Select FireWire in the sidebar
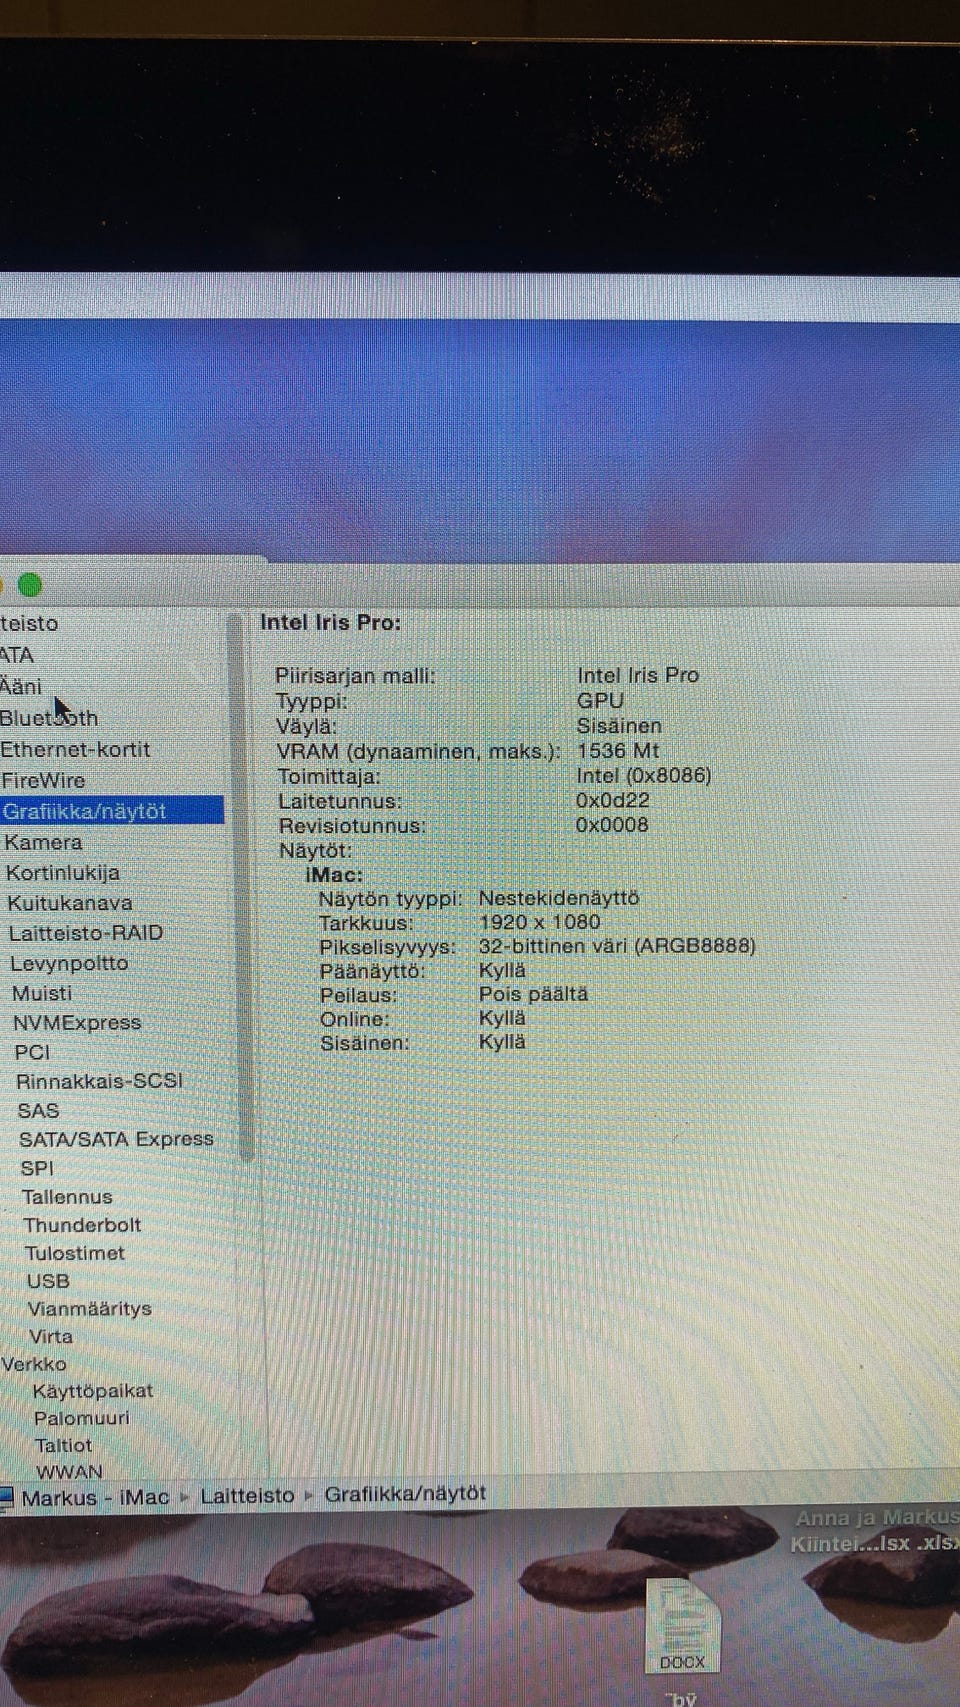This screenshot has width=960, height=1707. coord(43,780)
